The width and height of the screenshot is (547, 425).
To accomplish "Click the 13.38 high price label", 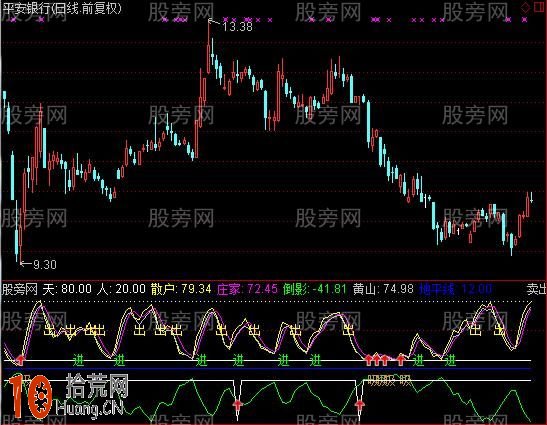I will 237,27.
